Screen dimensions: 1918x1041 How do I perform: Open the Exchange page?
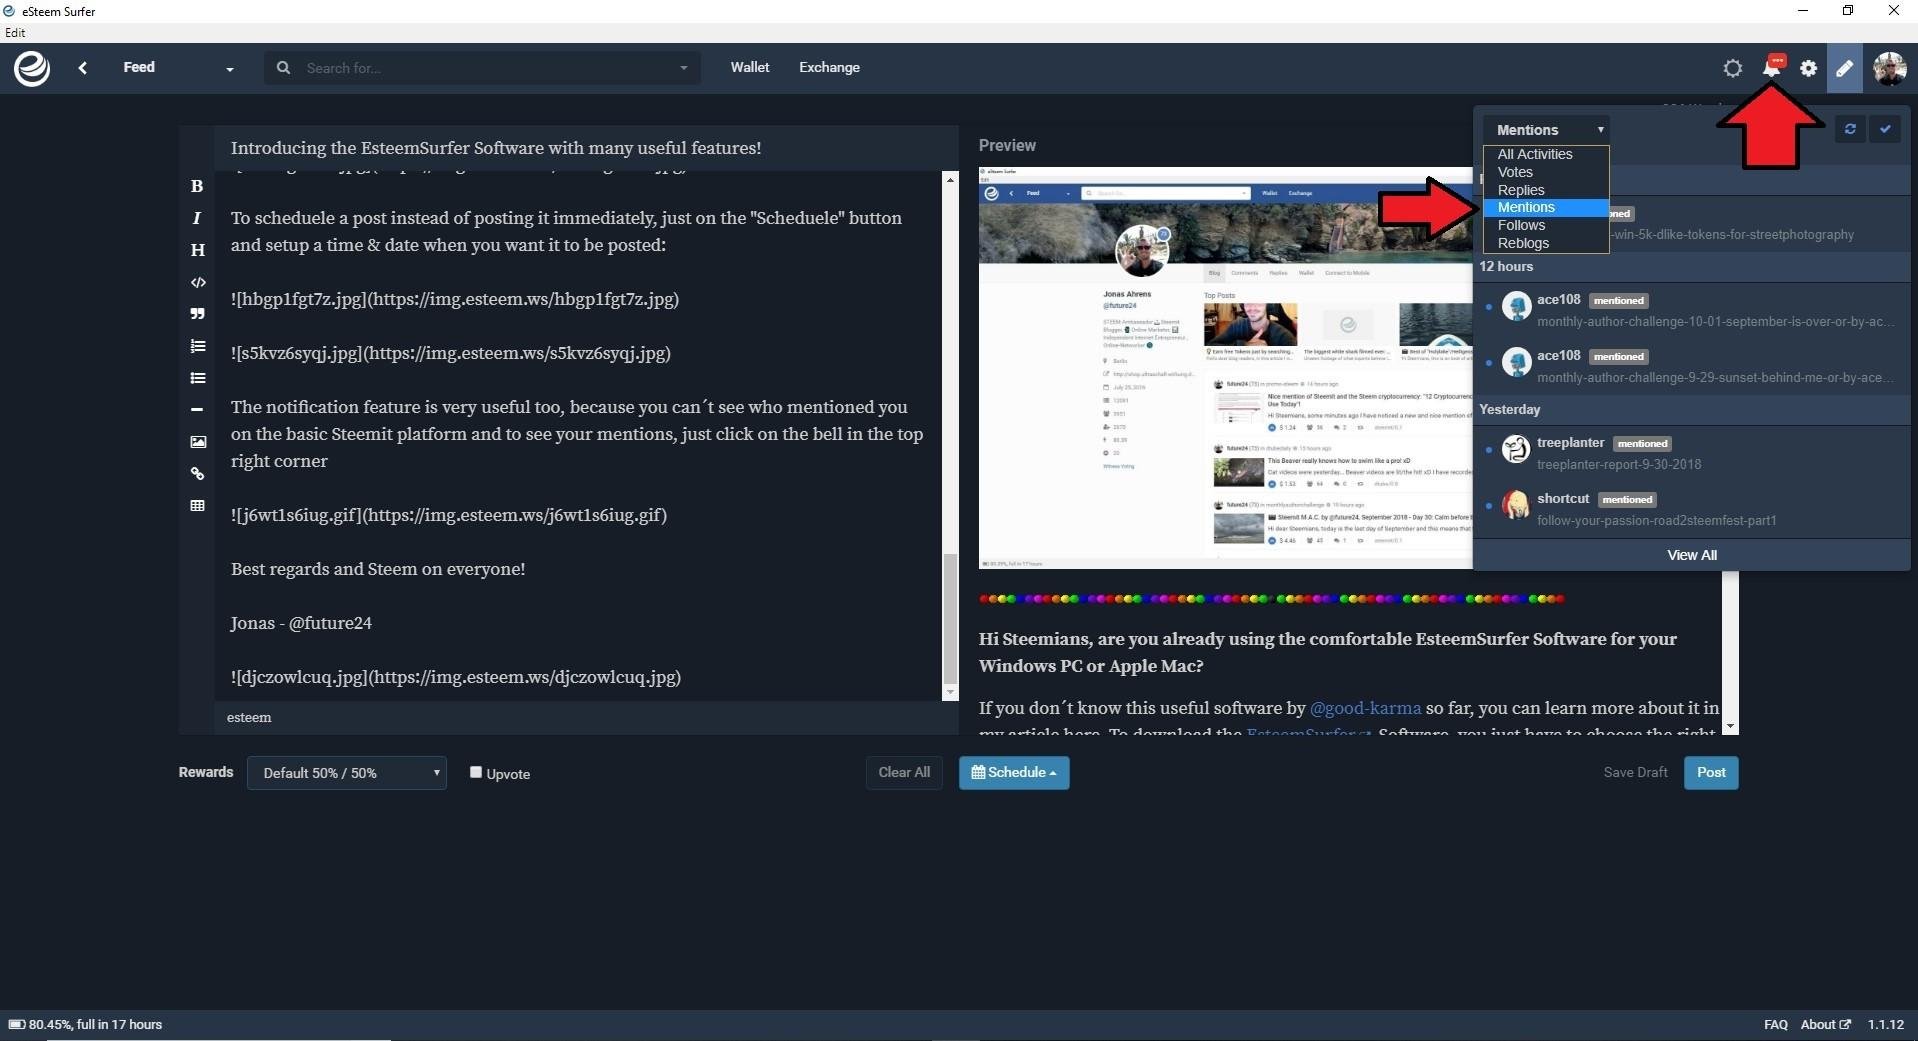[829, 67]
